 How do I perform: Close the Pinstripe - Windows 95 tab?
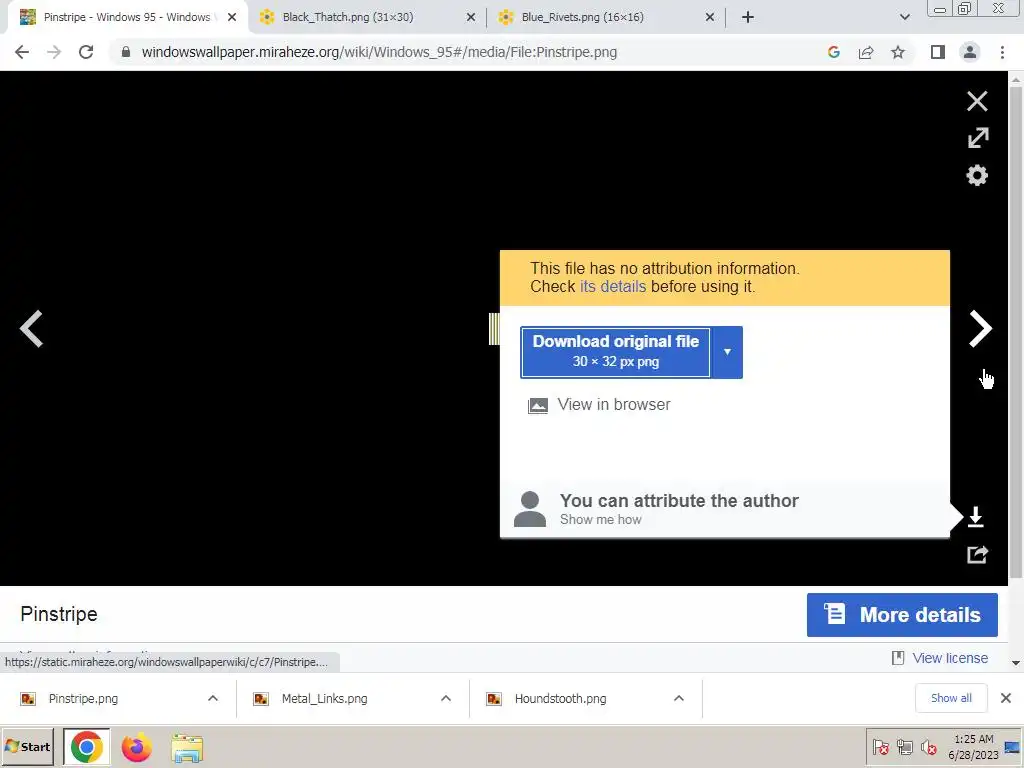[x=232, y=17]
